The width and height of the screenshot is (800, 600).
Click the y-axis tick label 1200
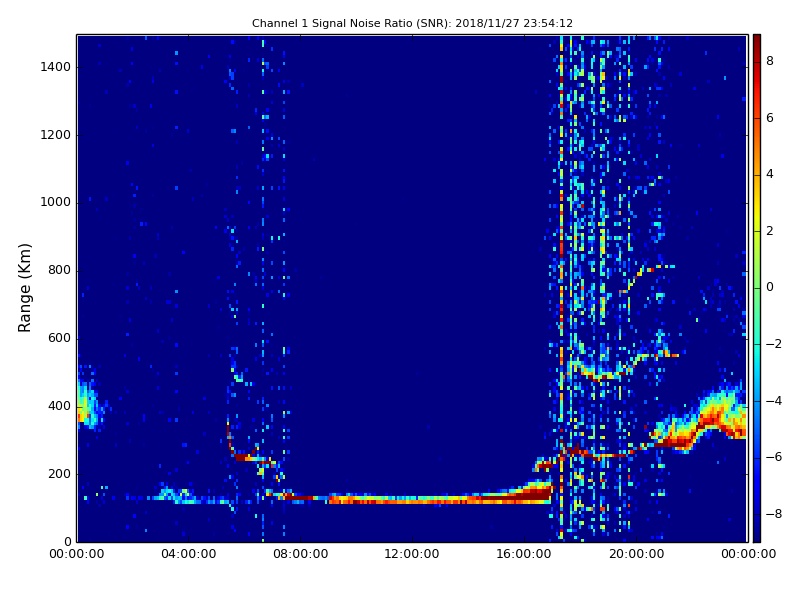click(x=55, y=135)
